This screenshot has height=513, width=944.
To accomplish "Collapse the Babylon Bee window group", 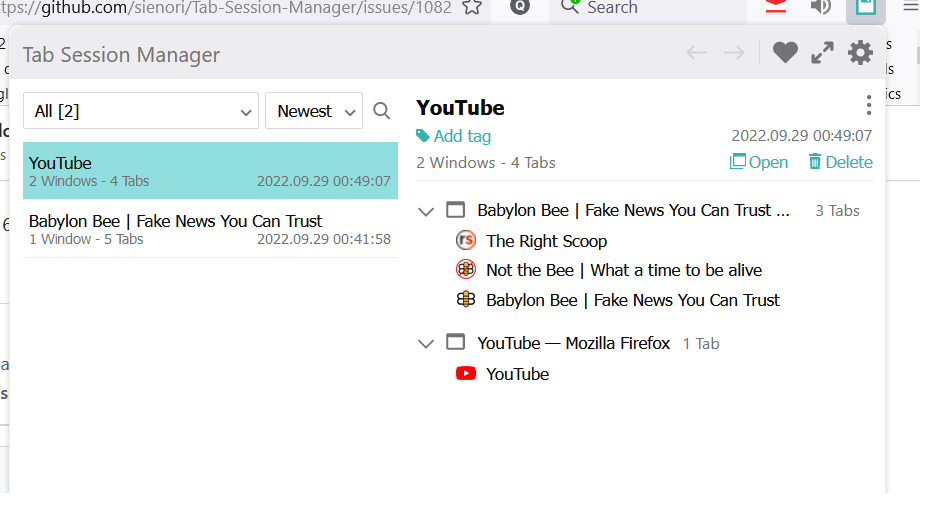I will point(426,211).
